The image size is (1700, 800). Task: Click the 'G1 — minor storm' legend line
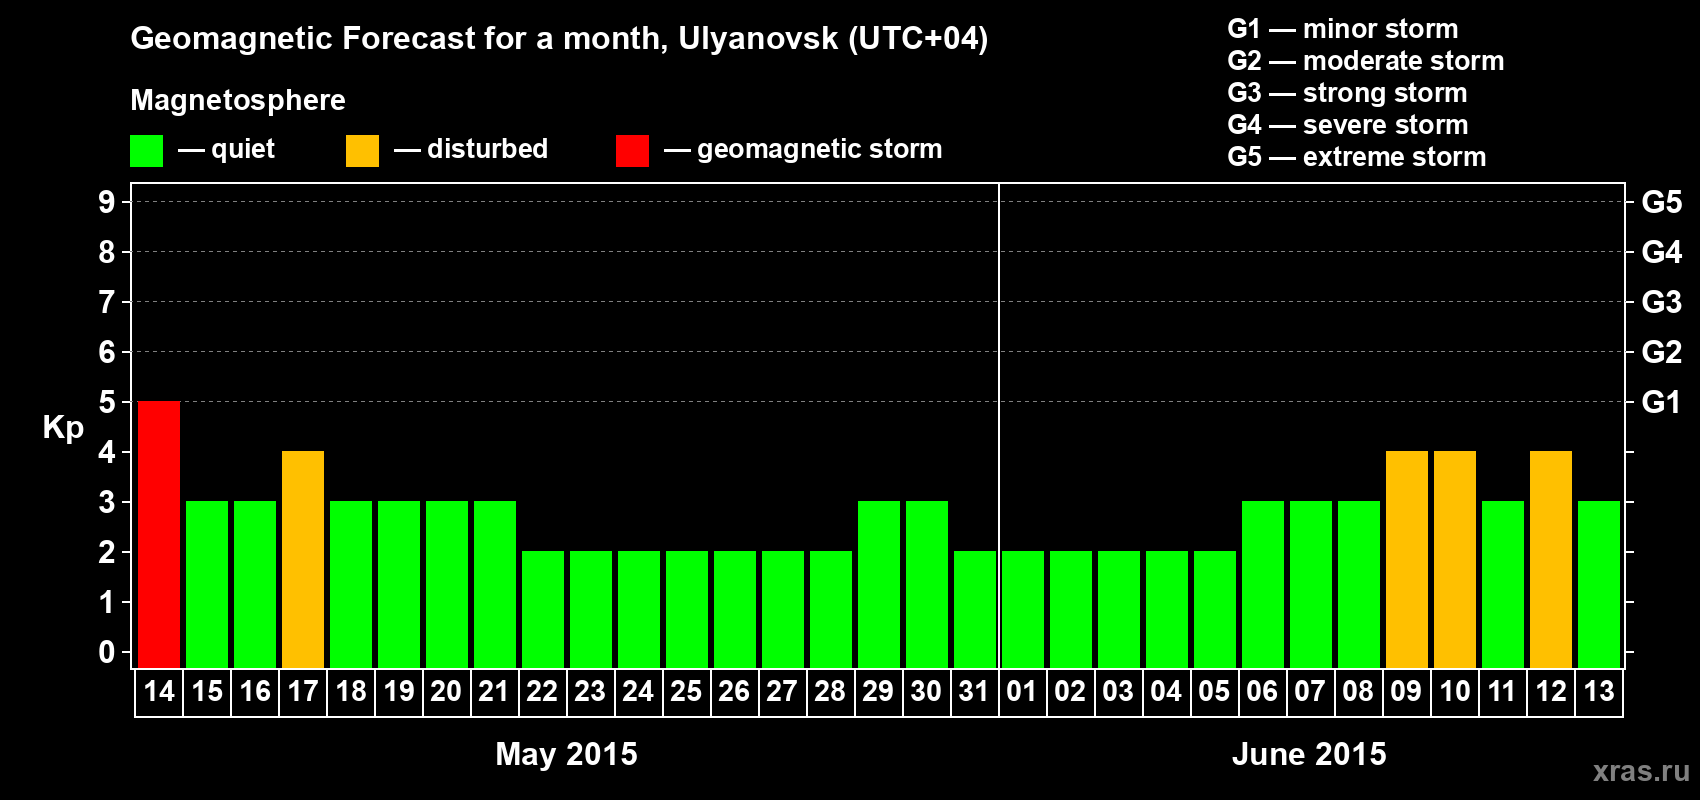tap(1343, 29)
